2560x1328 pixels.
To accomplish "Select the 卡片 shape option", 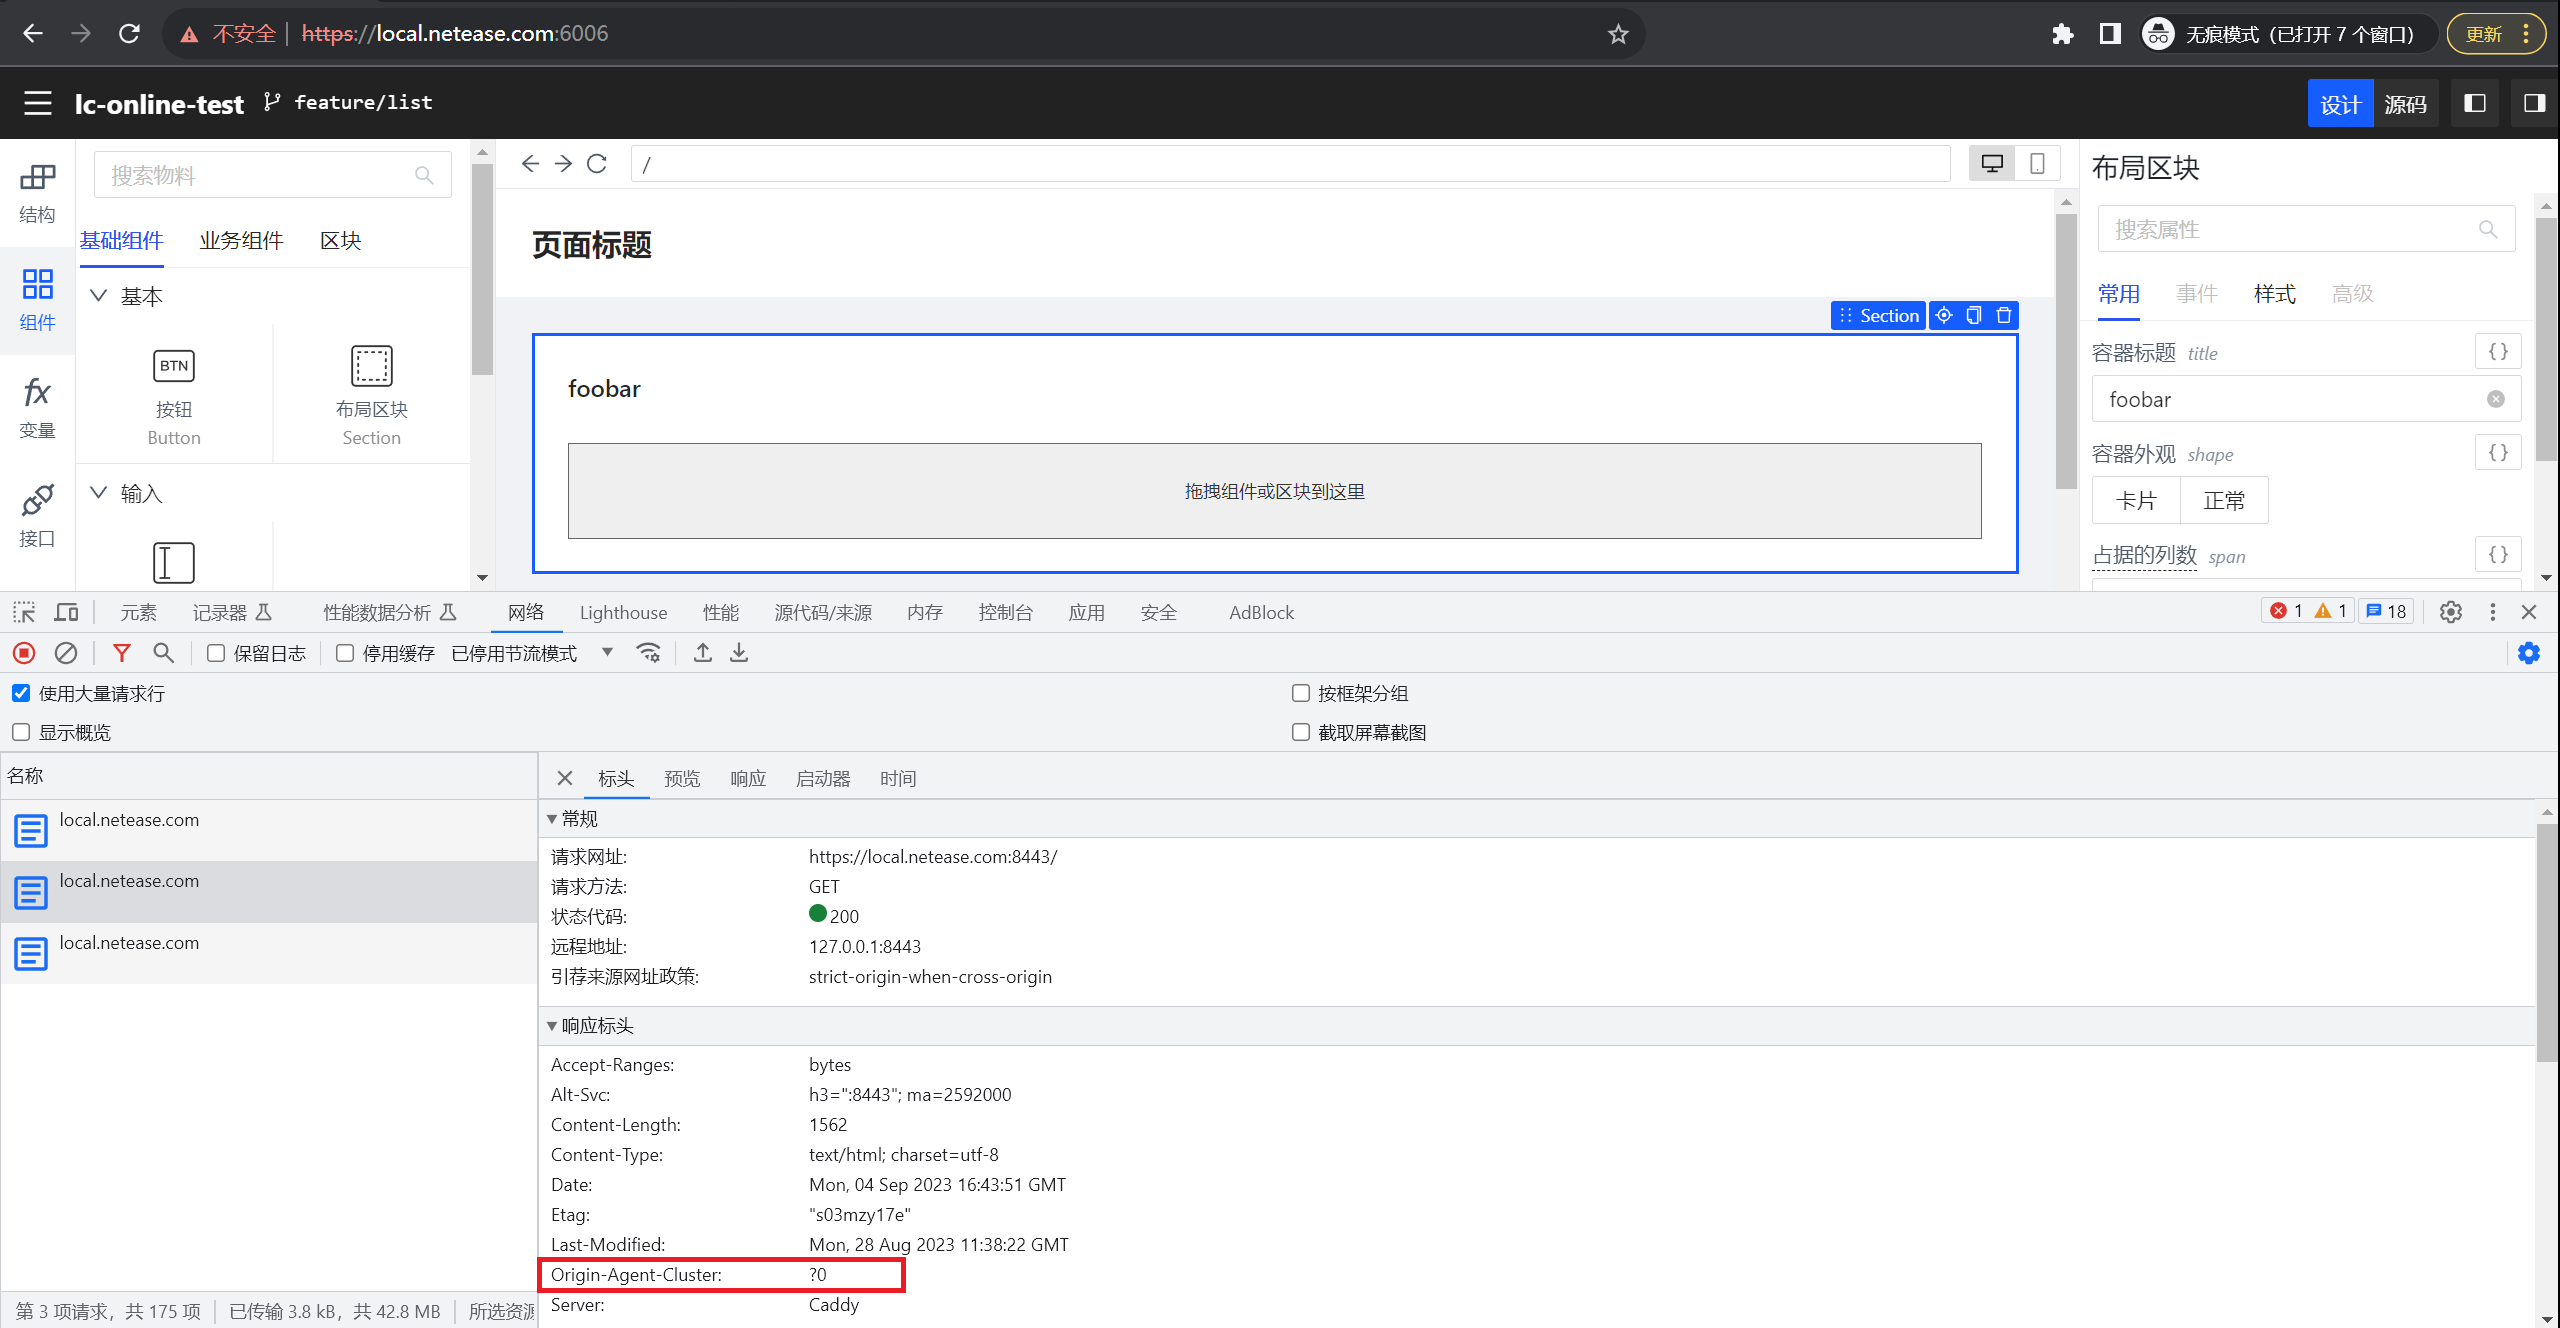I will point(2135,500).
